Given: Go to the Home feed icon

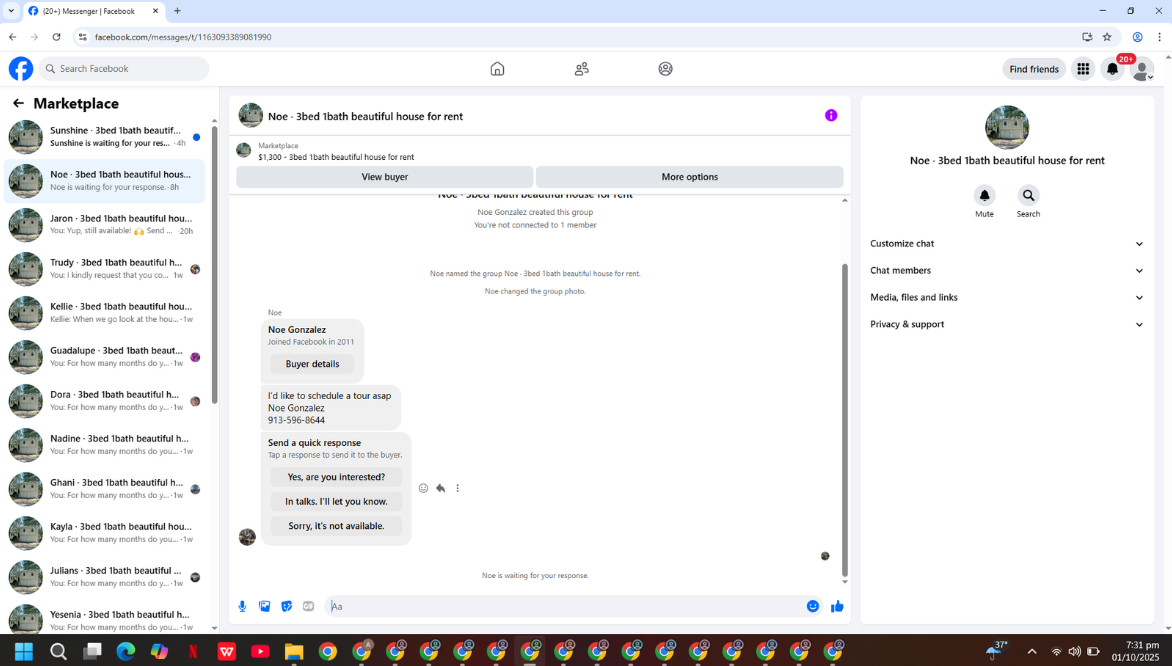Looking at the screenshot, I should [x=497, y=69].
